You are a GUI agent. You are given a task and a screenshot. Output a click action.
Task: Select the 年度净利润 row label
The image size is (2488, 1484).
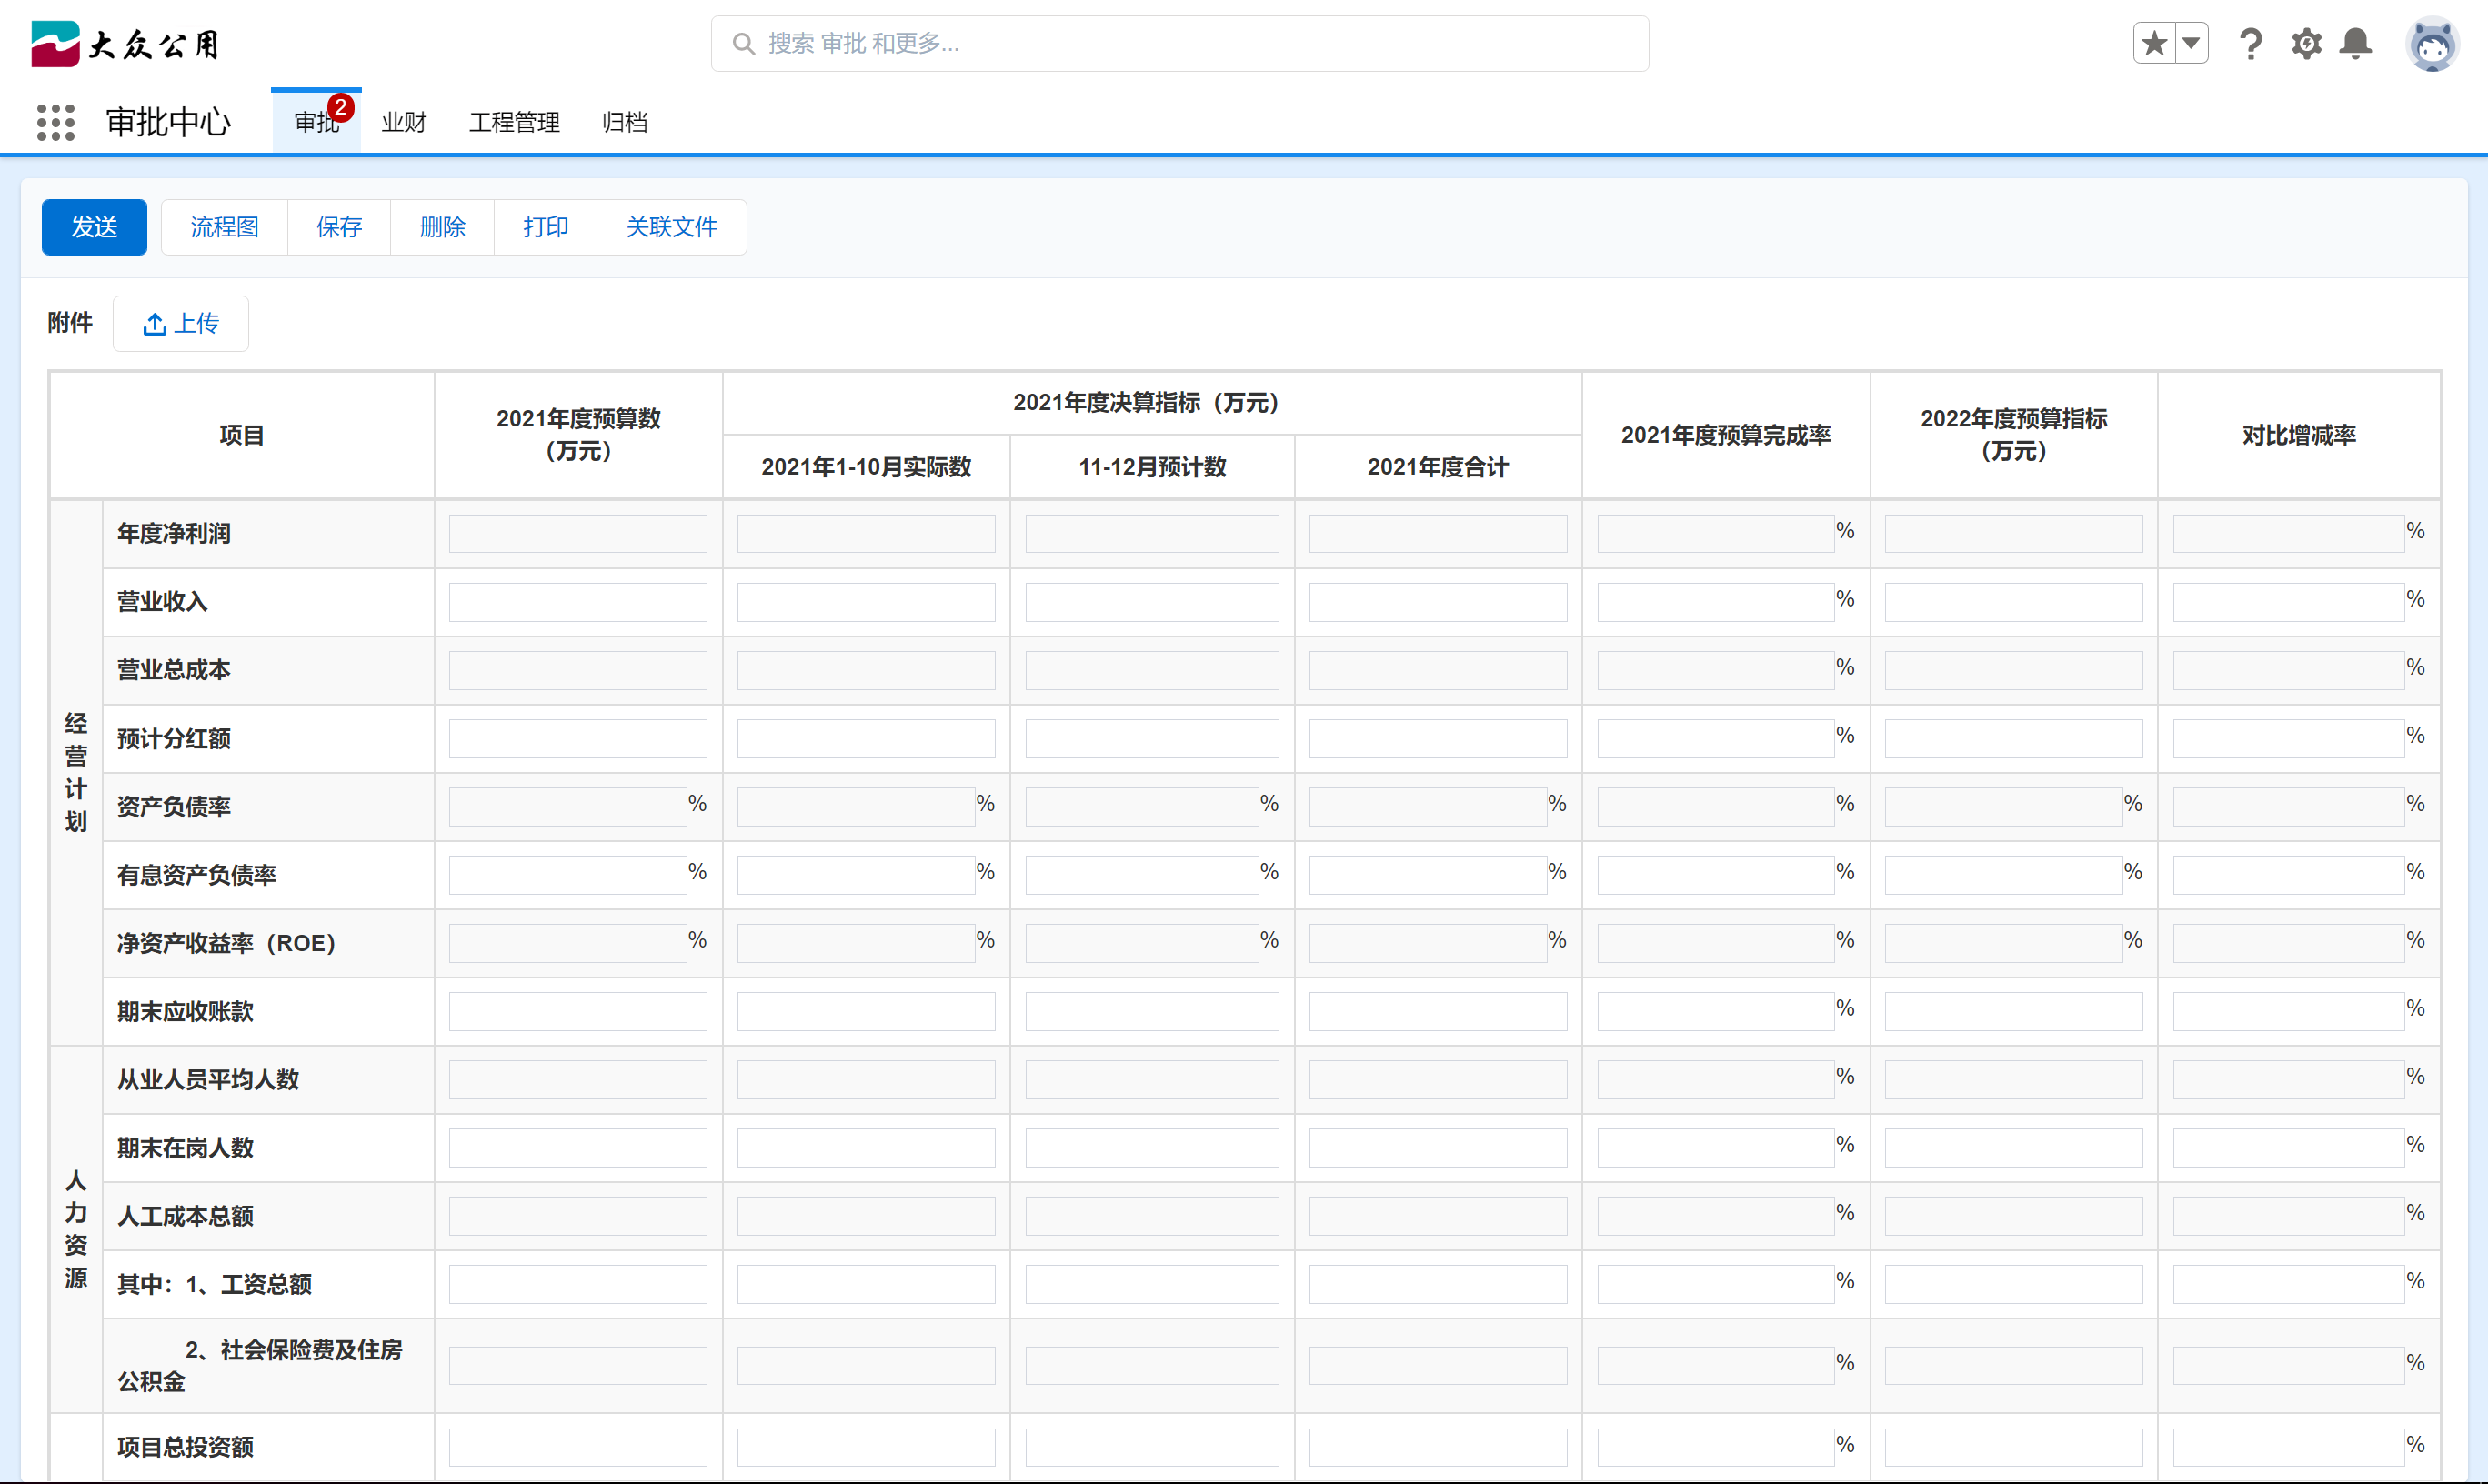174,534
